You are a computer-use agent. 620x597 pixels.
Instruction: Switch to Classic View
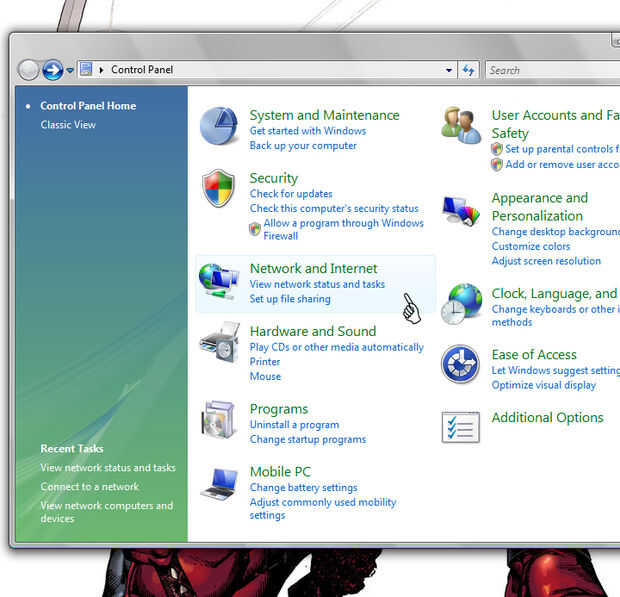click(x=68, y=125)
